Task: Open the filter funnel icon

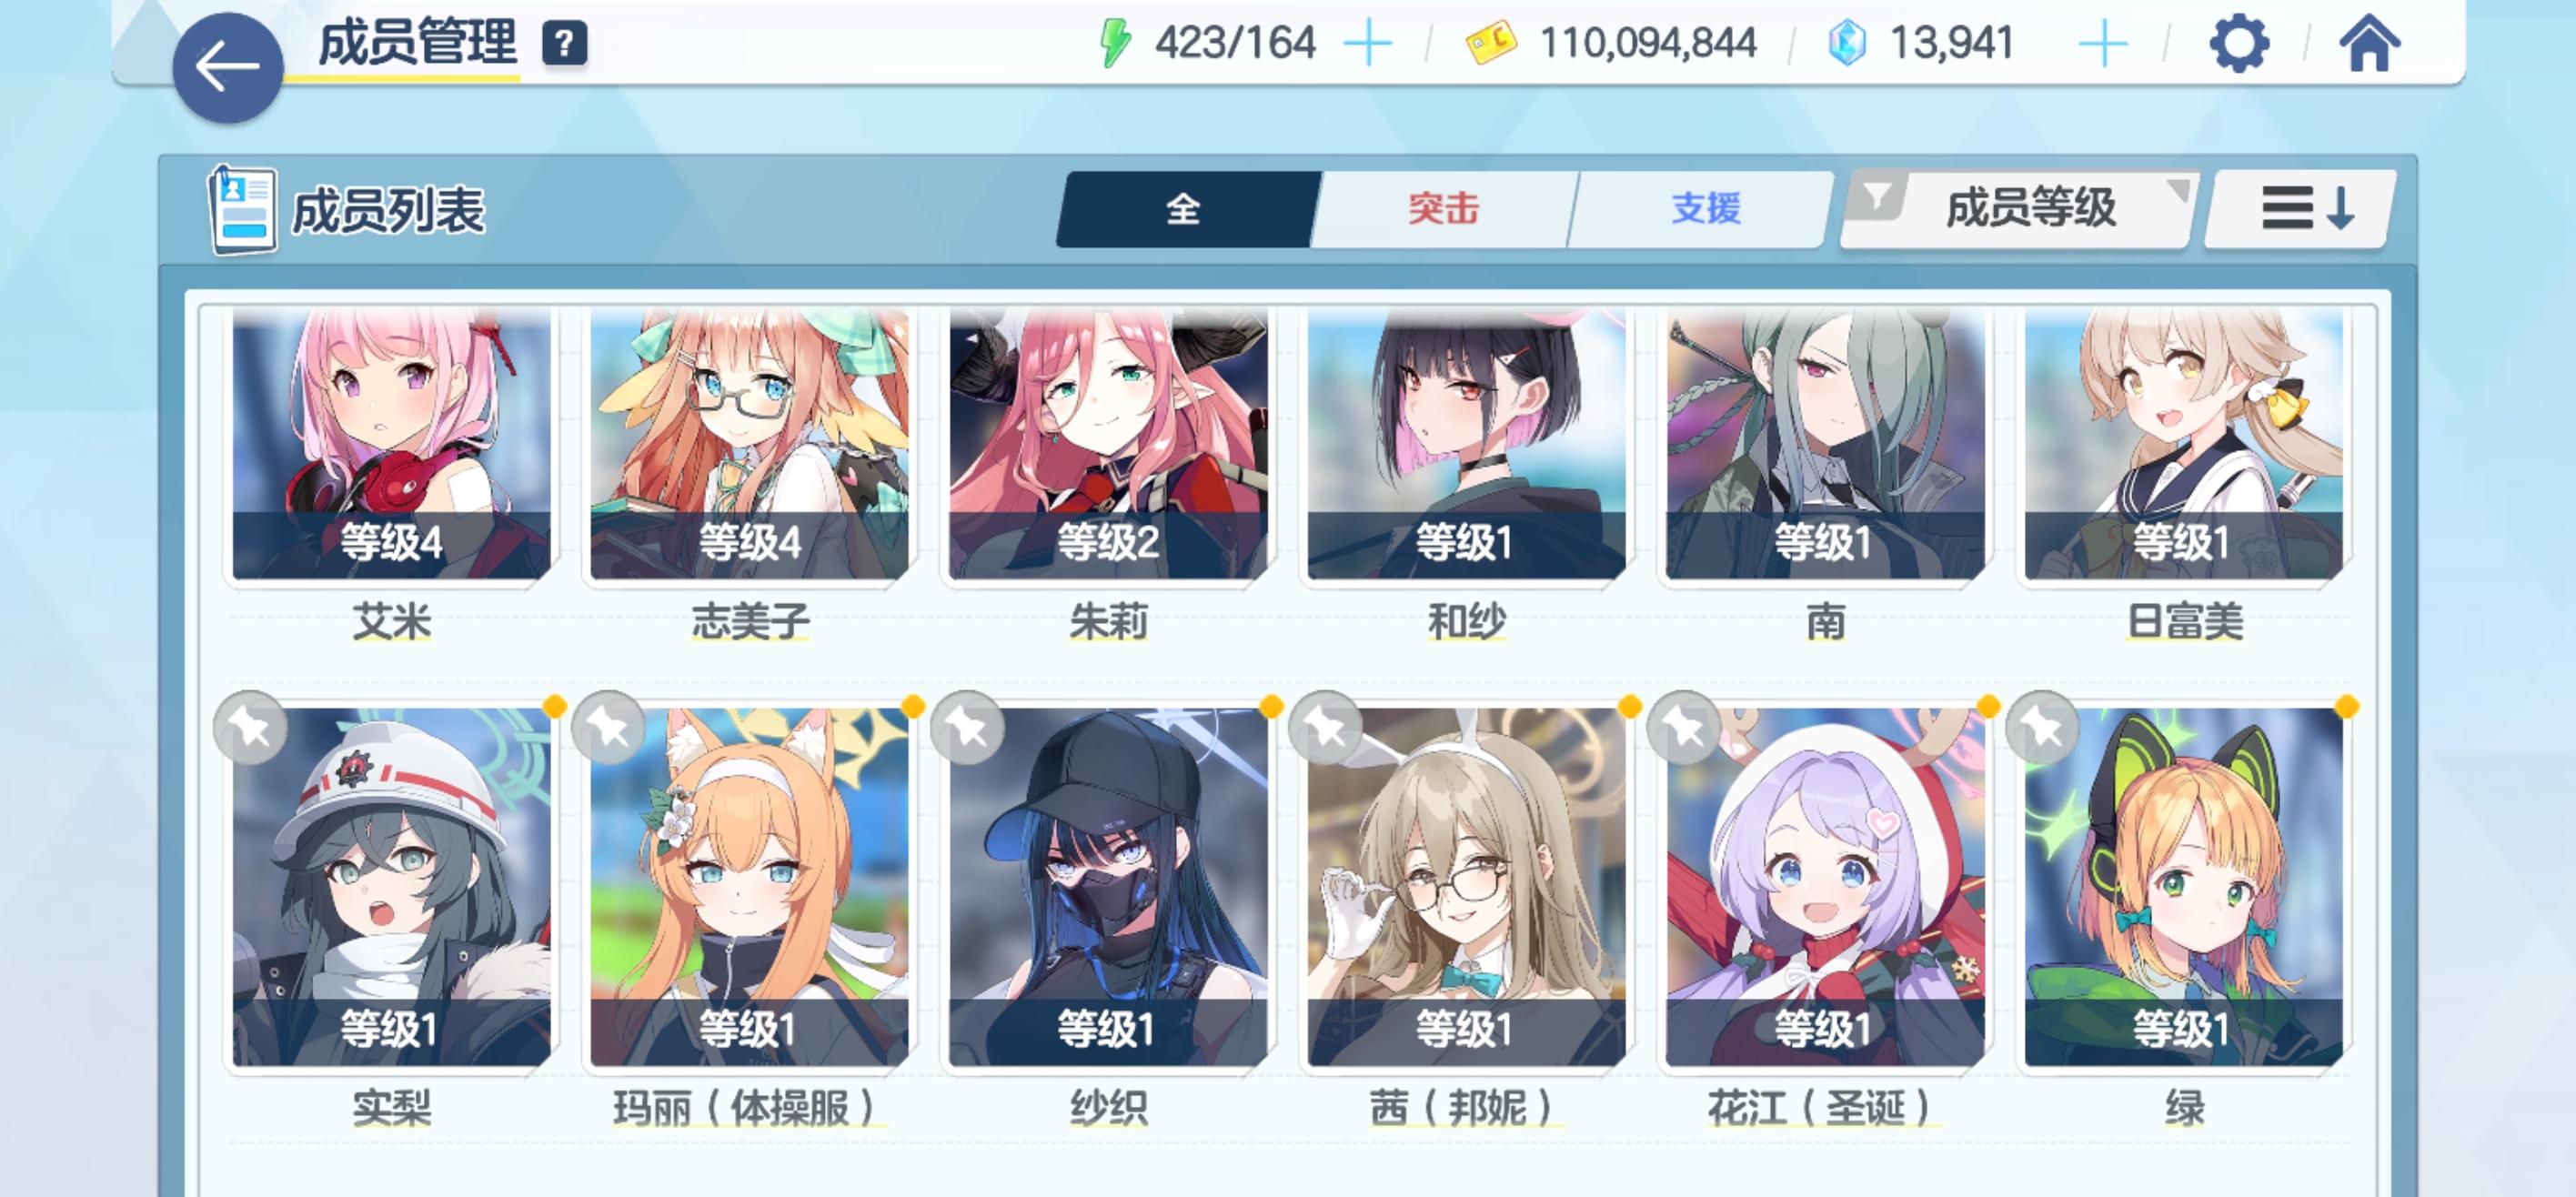Action: tap(1878, 195)
